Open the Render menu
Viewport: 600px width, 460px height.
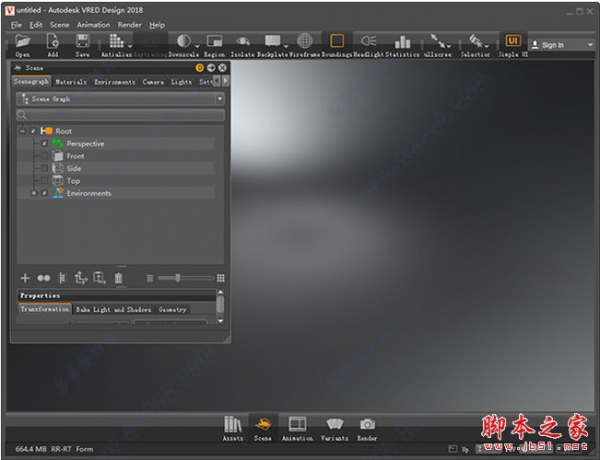click(x=129, y=25)
